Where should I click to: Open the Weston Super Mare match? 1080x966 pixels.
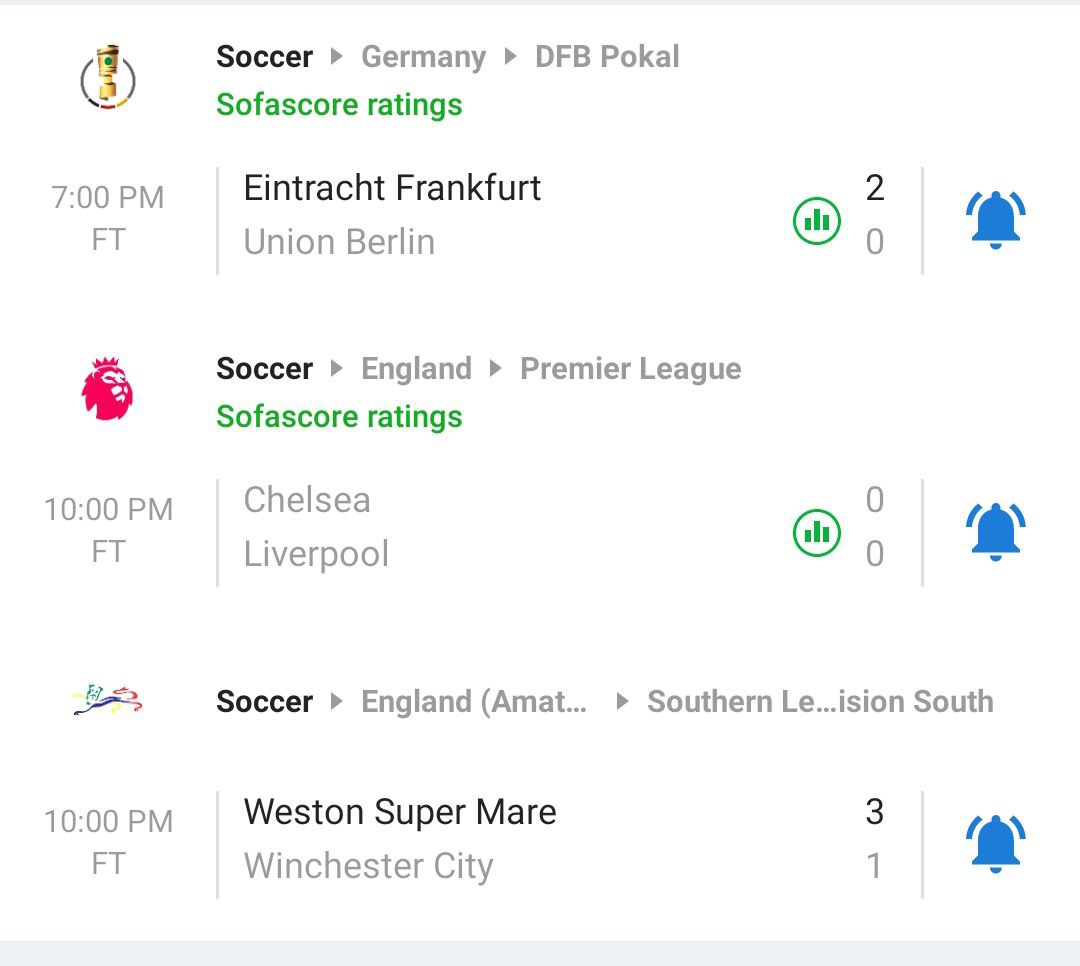pos(400,812)
